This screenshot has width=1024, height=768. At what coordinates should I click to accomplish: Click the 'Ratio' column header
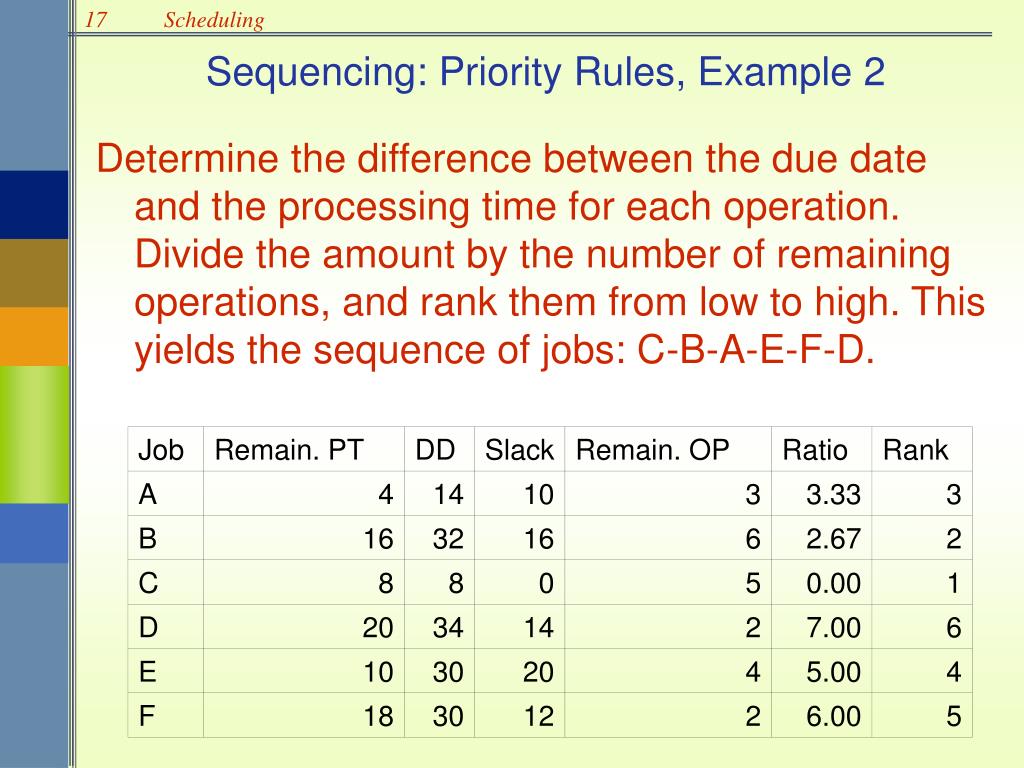pyautogui.click(x=822, y=449)
